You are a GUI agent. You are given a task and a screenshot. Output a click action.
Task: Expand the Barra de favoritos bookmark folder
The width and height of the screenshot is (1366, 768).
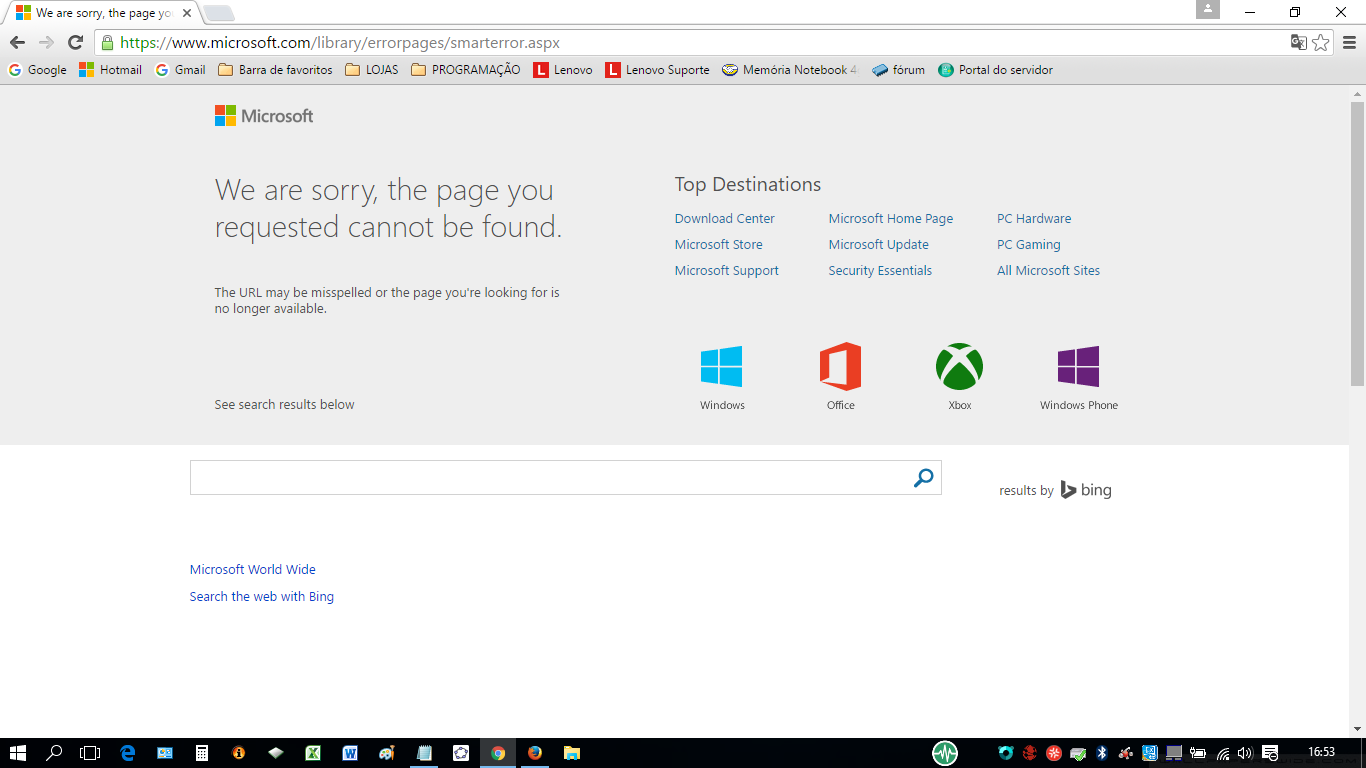(275, 70)
